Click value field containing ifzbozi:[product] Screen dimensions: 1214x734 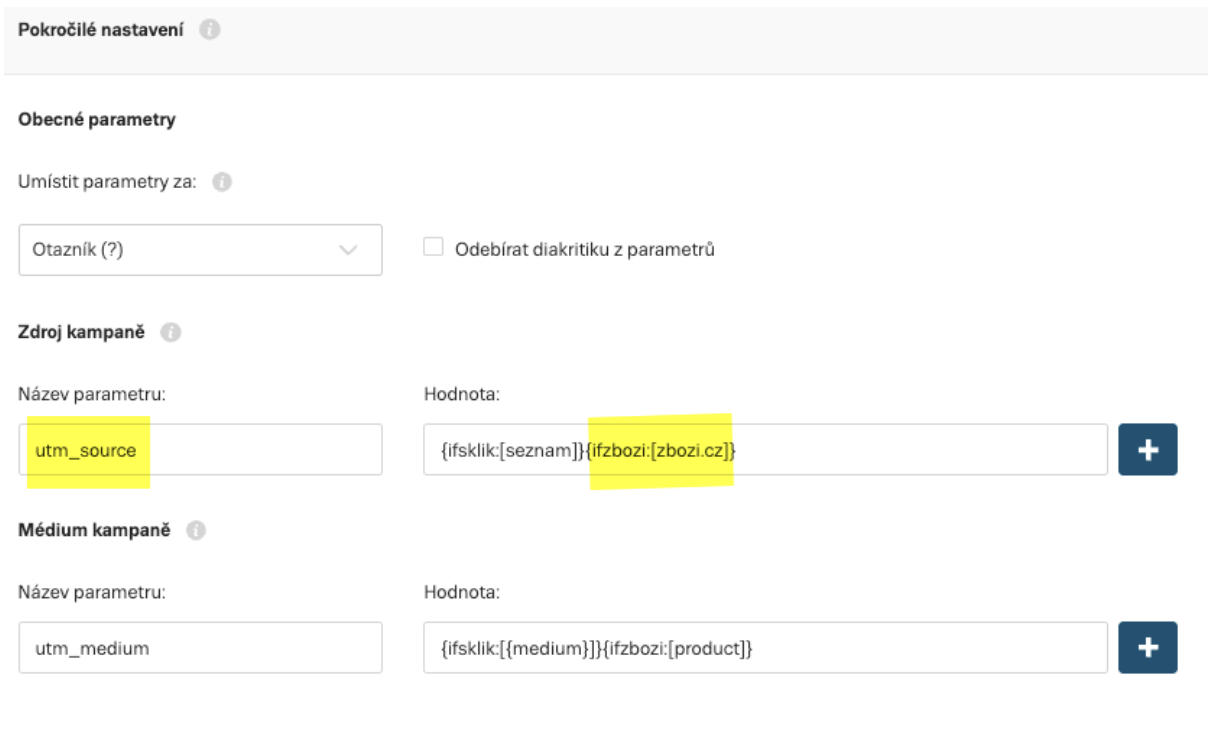[765, 648]
